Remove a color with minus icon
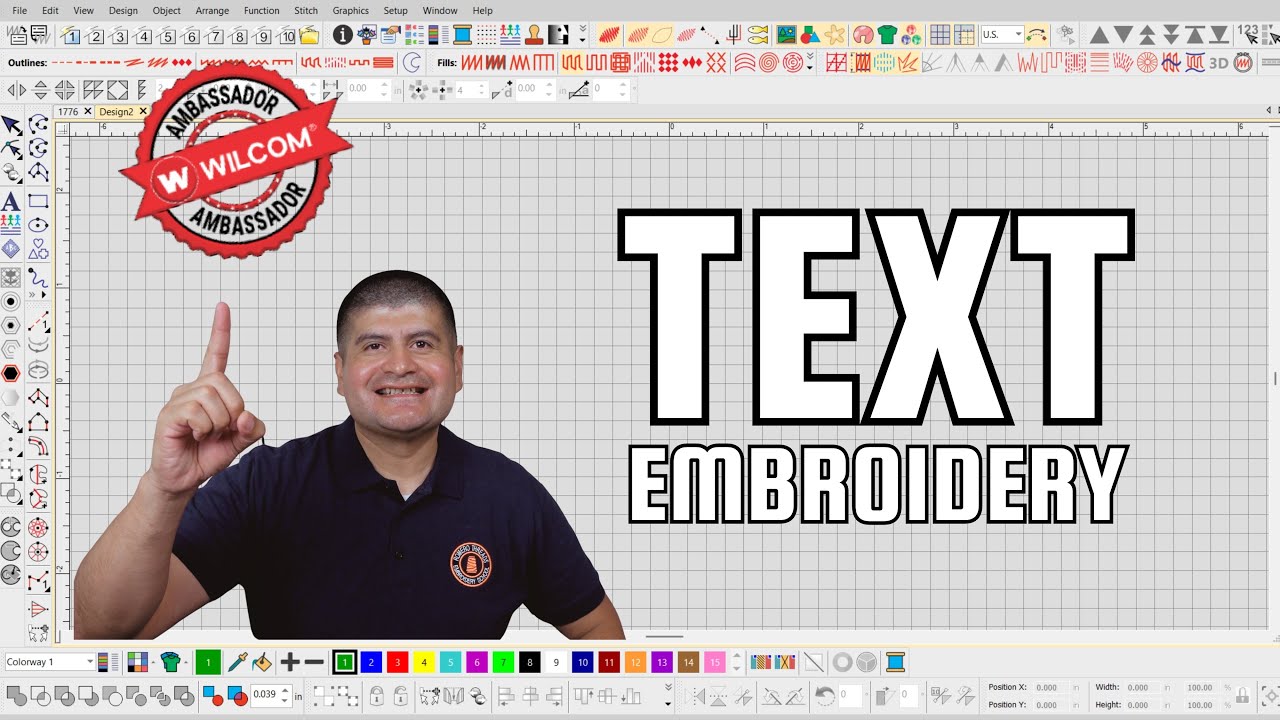1280x720 pixels. tap(314, 662)
